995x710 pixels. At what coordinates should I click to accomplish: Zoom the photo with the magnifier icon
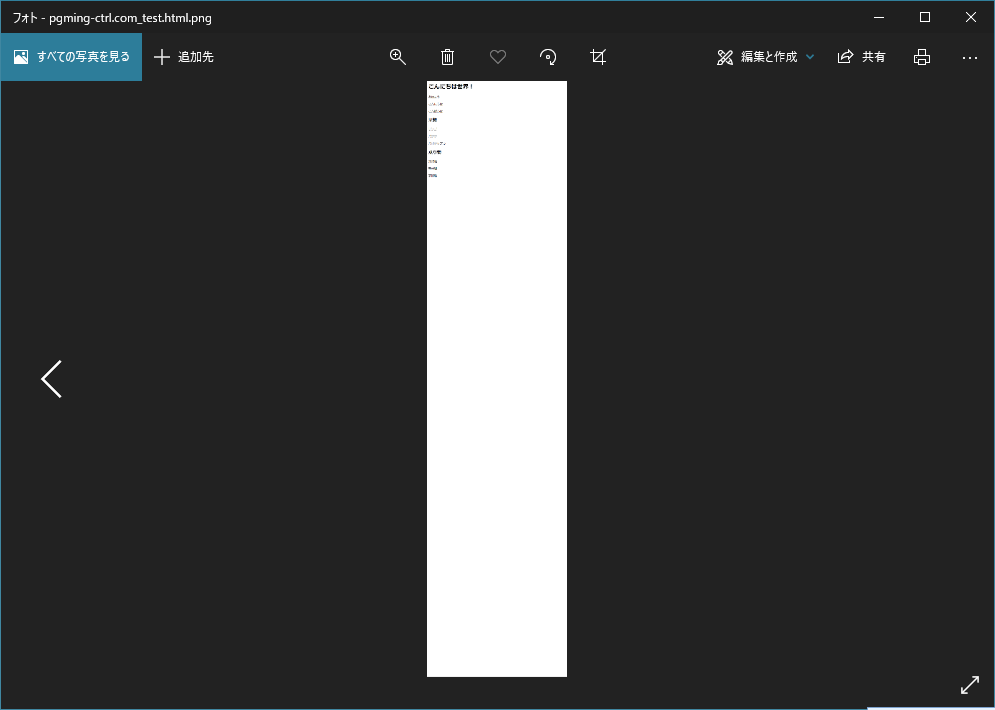tap(398, 57)
